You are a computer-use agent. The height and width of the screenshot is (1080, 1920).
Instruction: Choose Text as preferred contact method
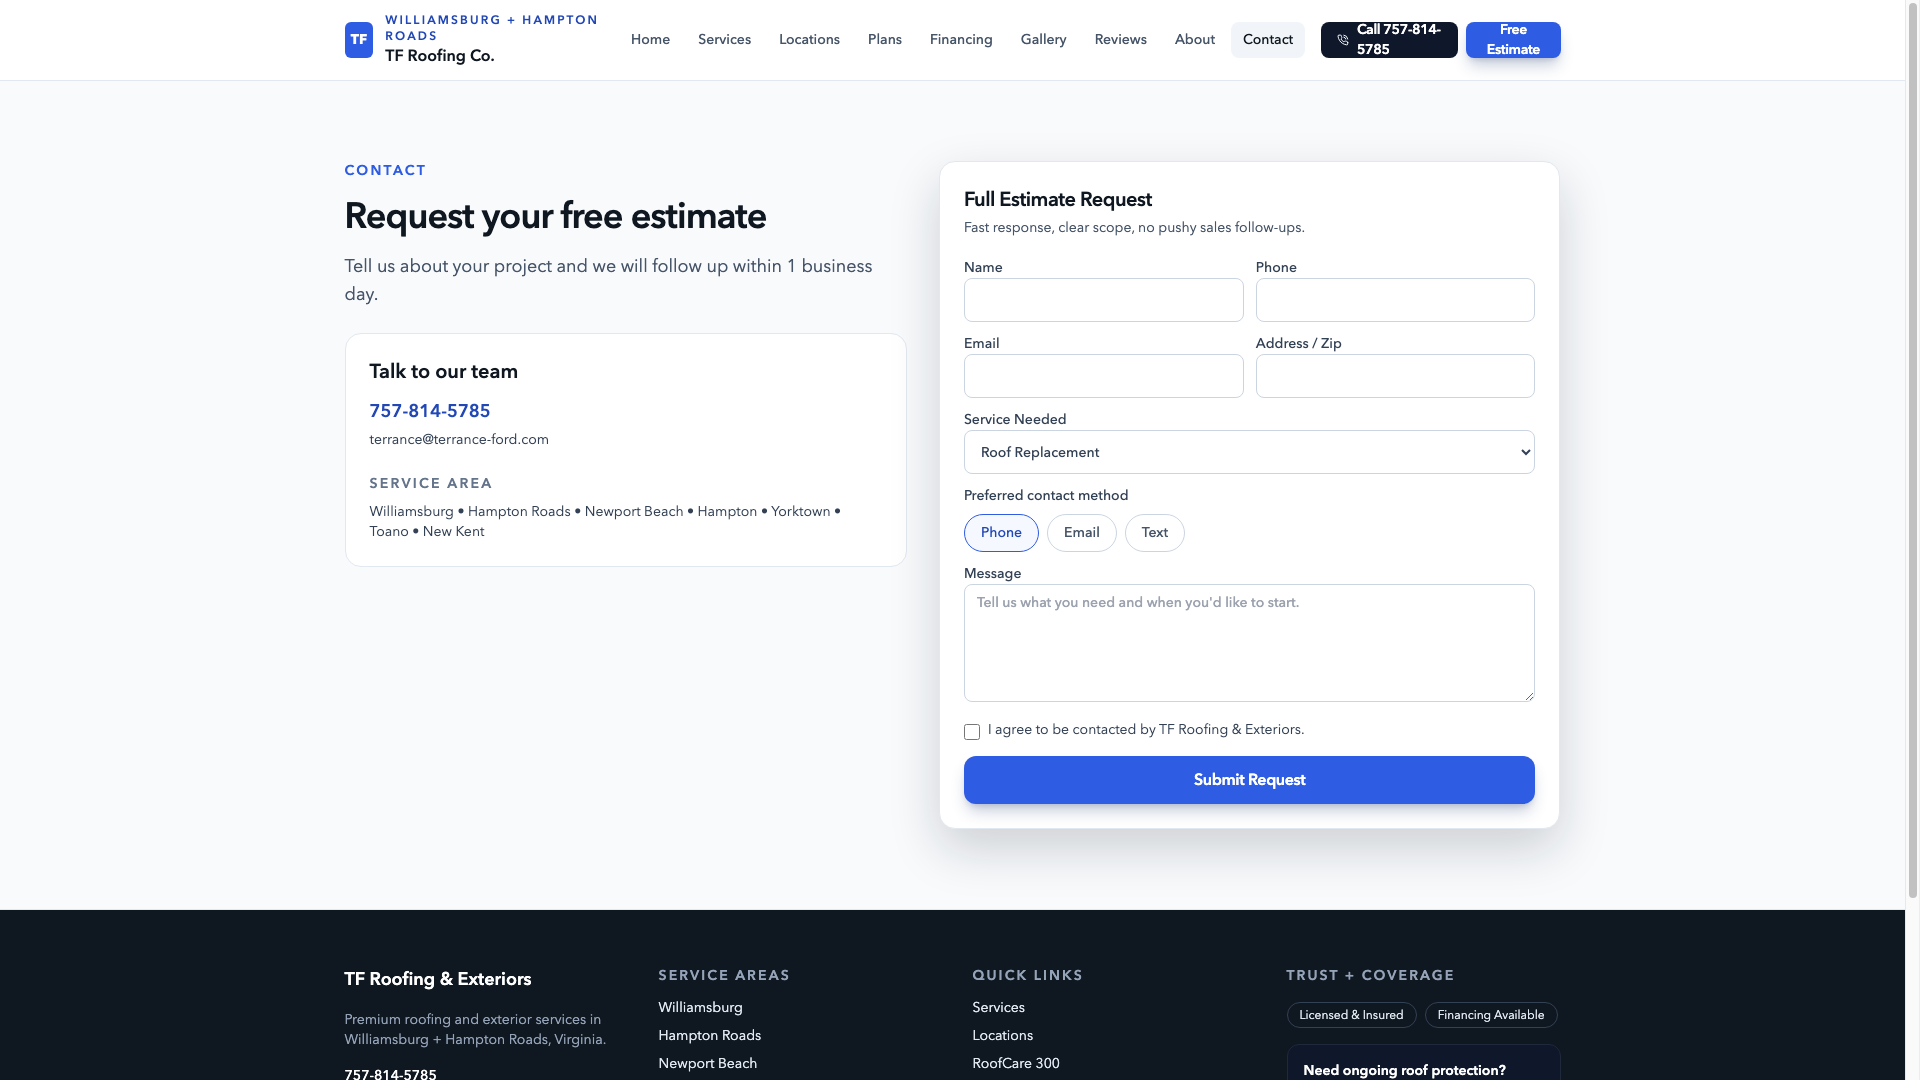[x=1154, y=533]
